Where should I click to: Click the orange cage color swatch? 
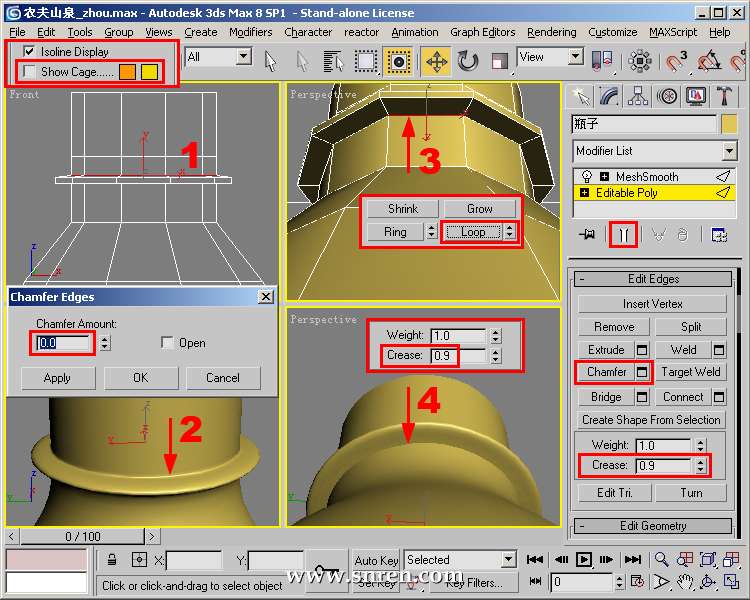click(x=127, y=72)
